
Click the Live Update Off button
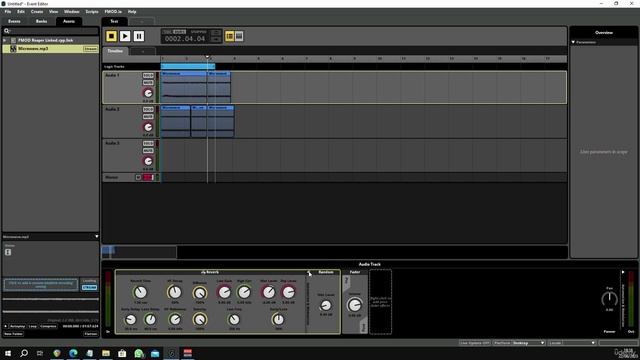coord(474,343)
